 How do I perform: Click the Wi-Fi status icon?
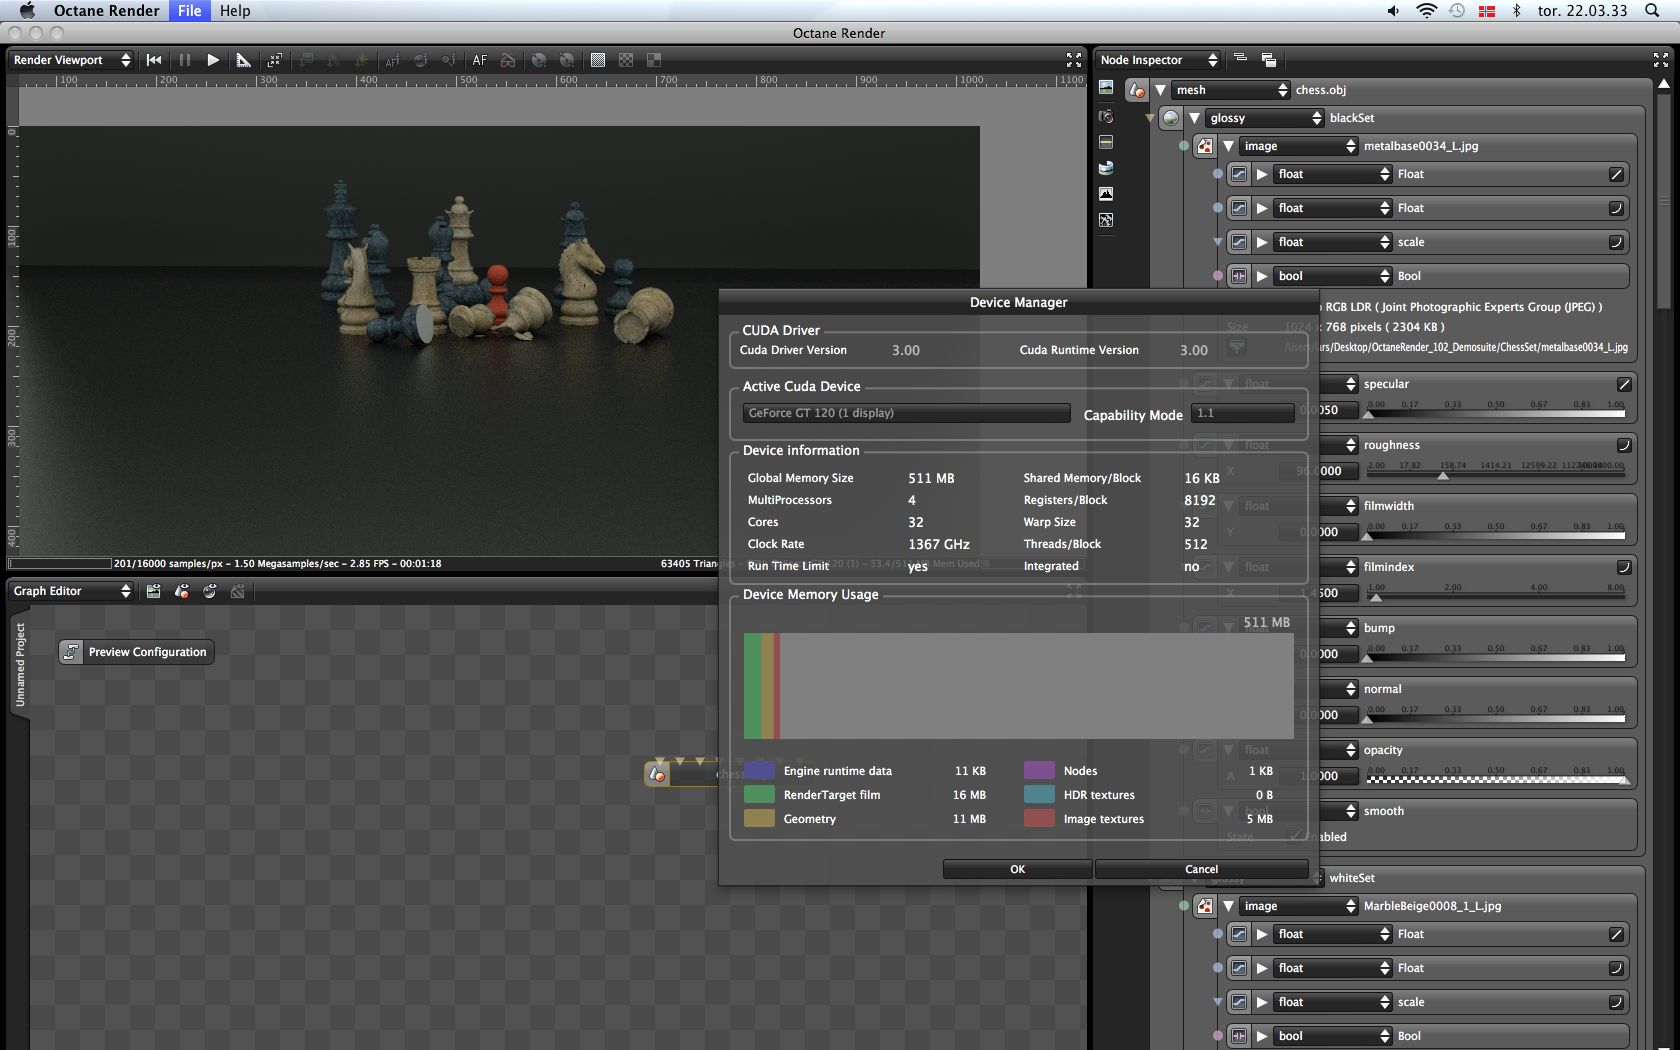click(1427, 11)
